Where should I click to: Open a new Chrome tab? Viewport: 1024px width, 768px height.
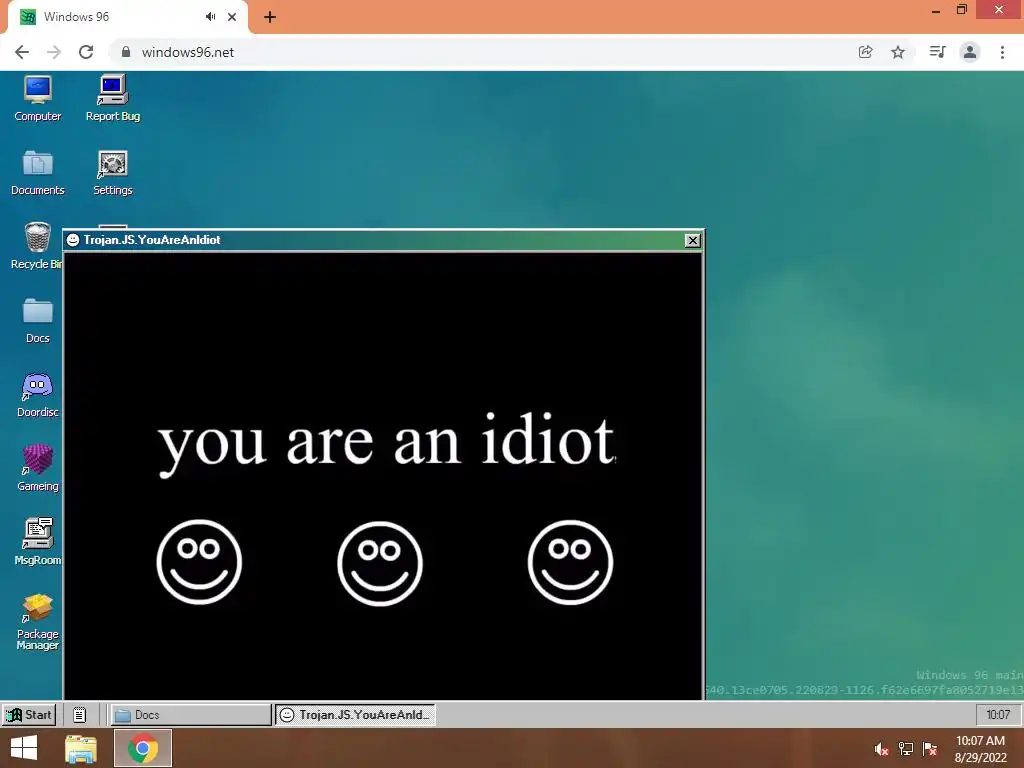(270, 17)
